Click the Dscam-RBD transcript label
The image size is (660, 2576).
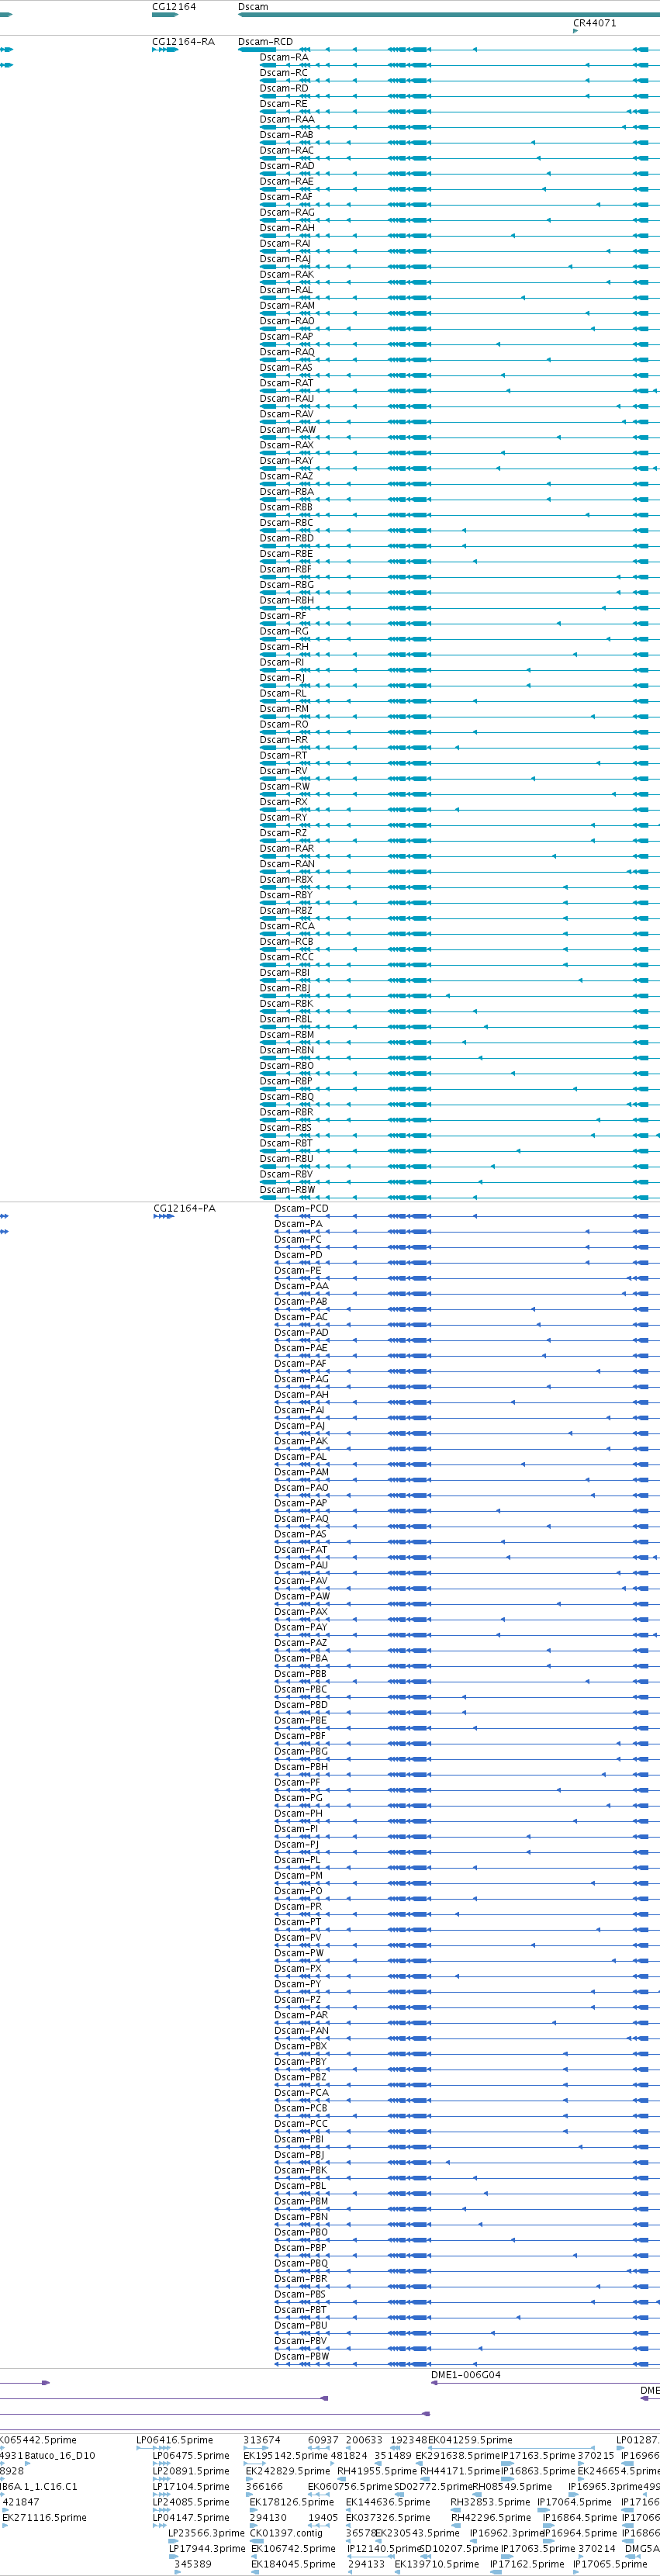click(x=287, y=538)
